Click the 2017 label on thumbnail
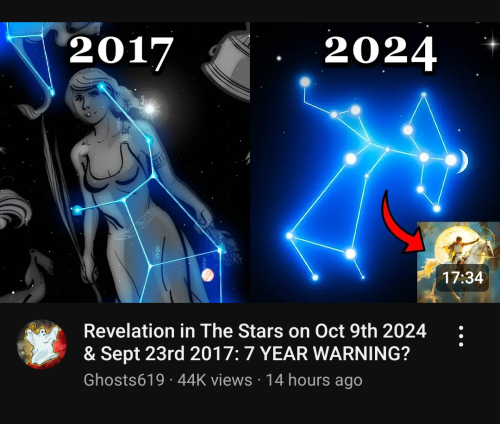This screenshot has width=500, height=424. click(121, 51)
